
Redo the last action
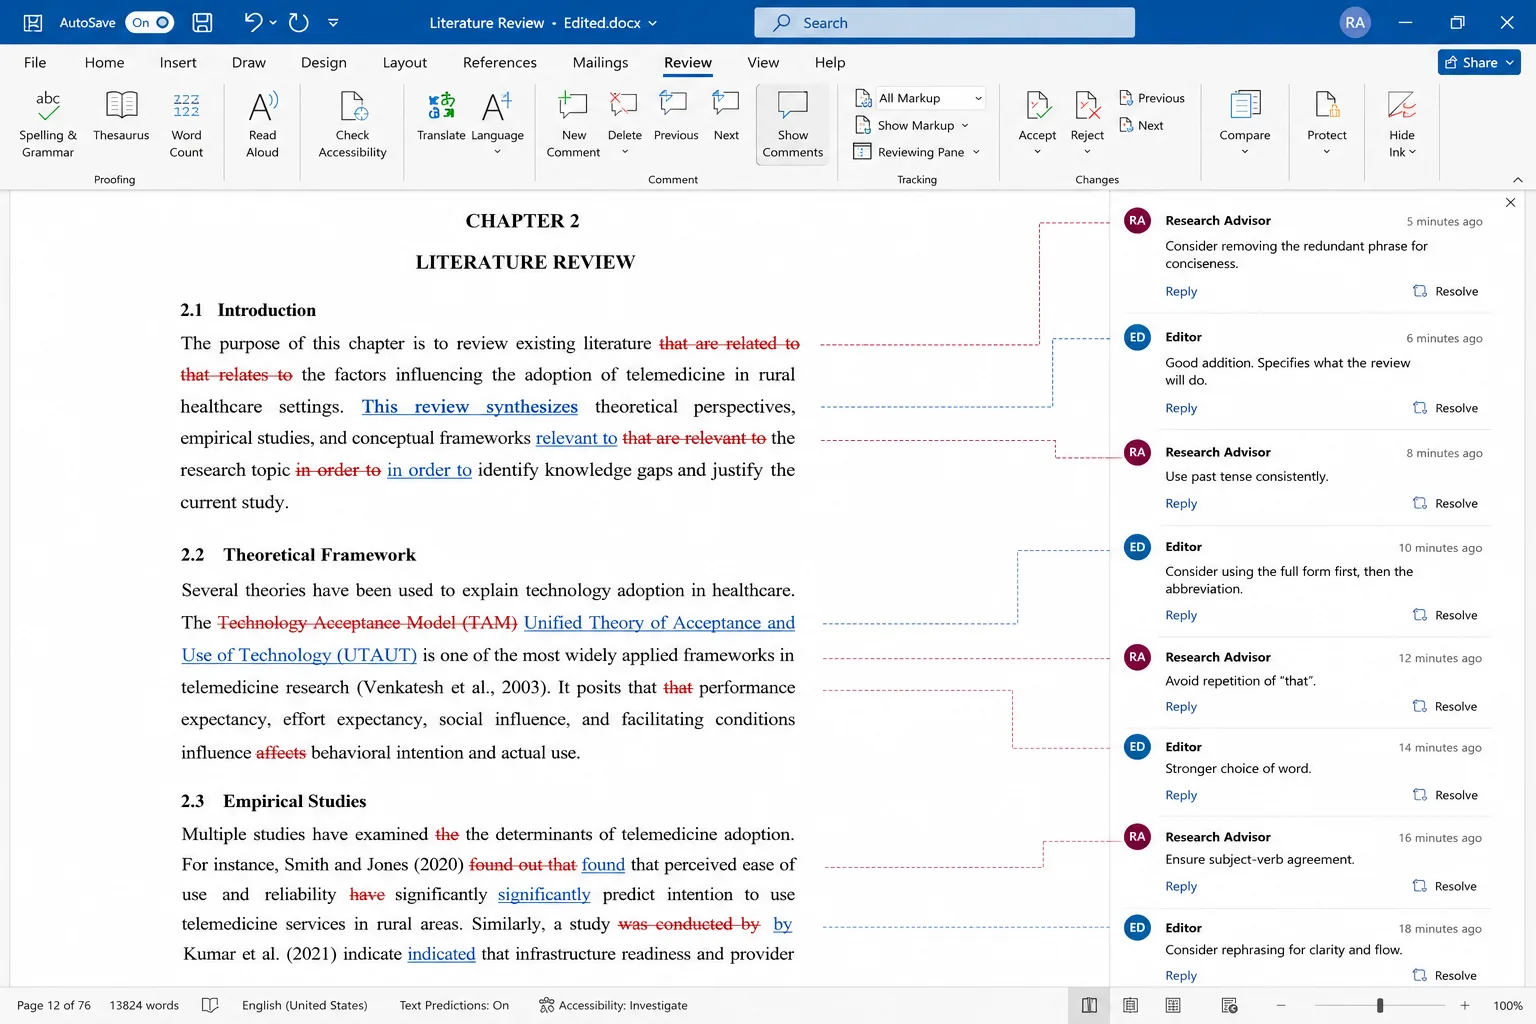(x=298, y=22)
